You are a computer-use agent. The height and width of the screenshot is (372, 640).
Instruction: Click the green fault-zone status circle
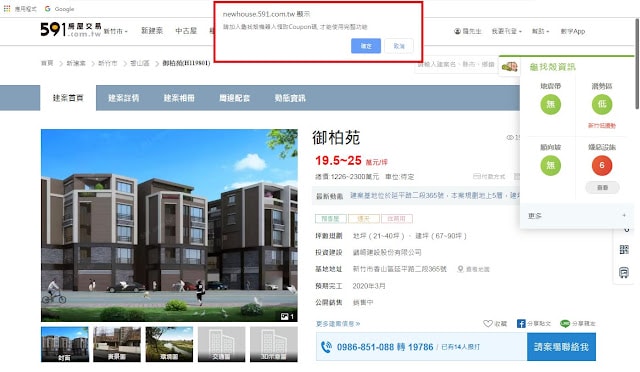pos(550,105)
